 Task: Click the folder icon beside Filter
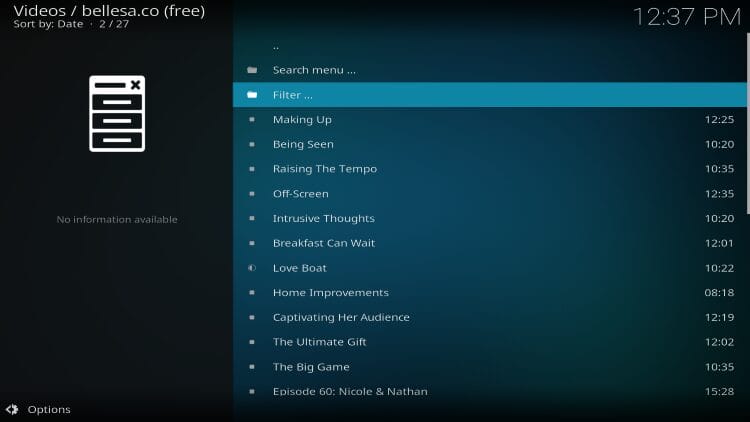pyautogui.click(x=252, y=95)
